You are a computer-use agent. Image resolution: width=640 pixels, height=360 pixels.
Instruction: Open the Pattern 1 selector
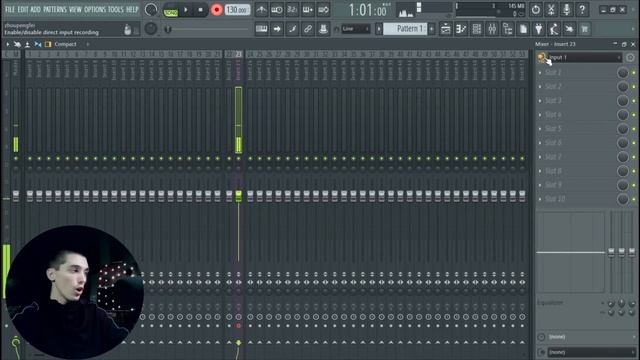[405, 29]
